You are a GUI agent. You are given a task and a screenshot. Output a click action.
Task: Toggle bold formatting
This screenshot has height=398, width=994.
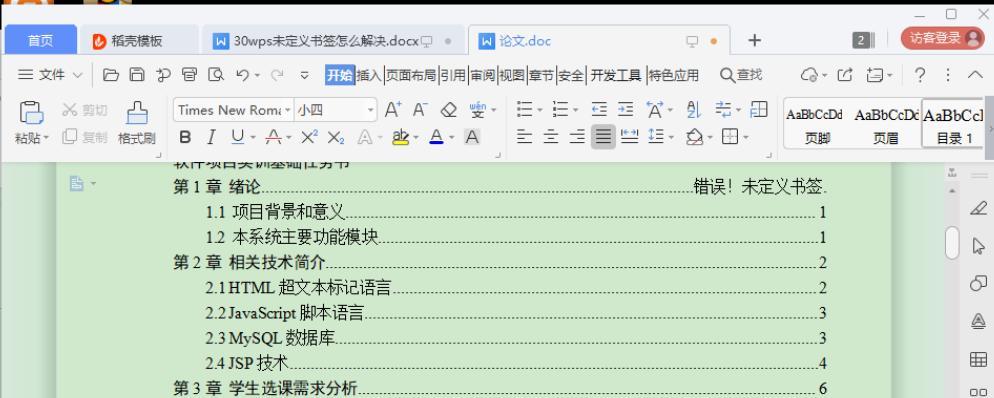click(185, 137)
